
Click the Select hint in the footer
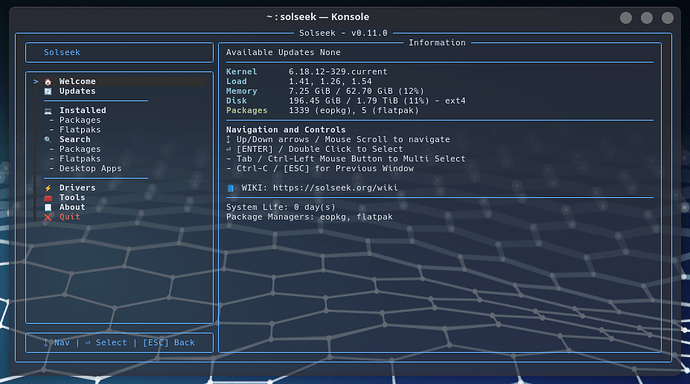point(106,343)
